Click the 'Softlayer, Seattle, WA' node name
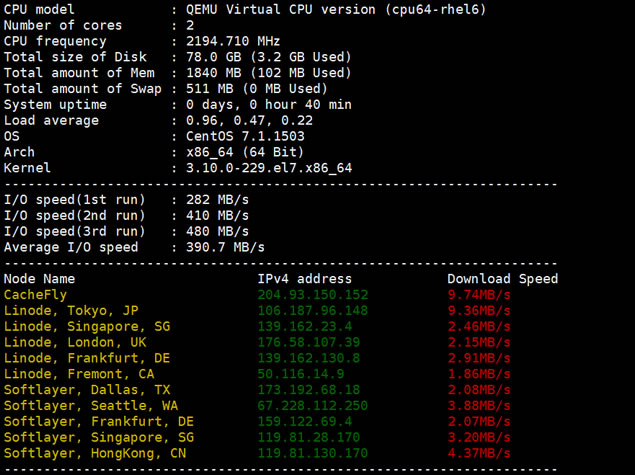 point(91,405)
